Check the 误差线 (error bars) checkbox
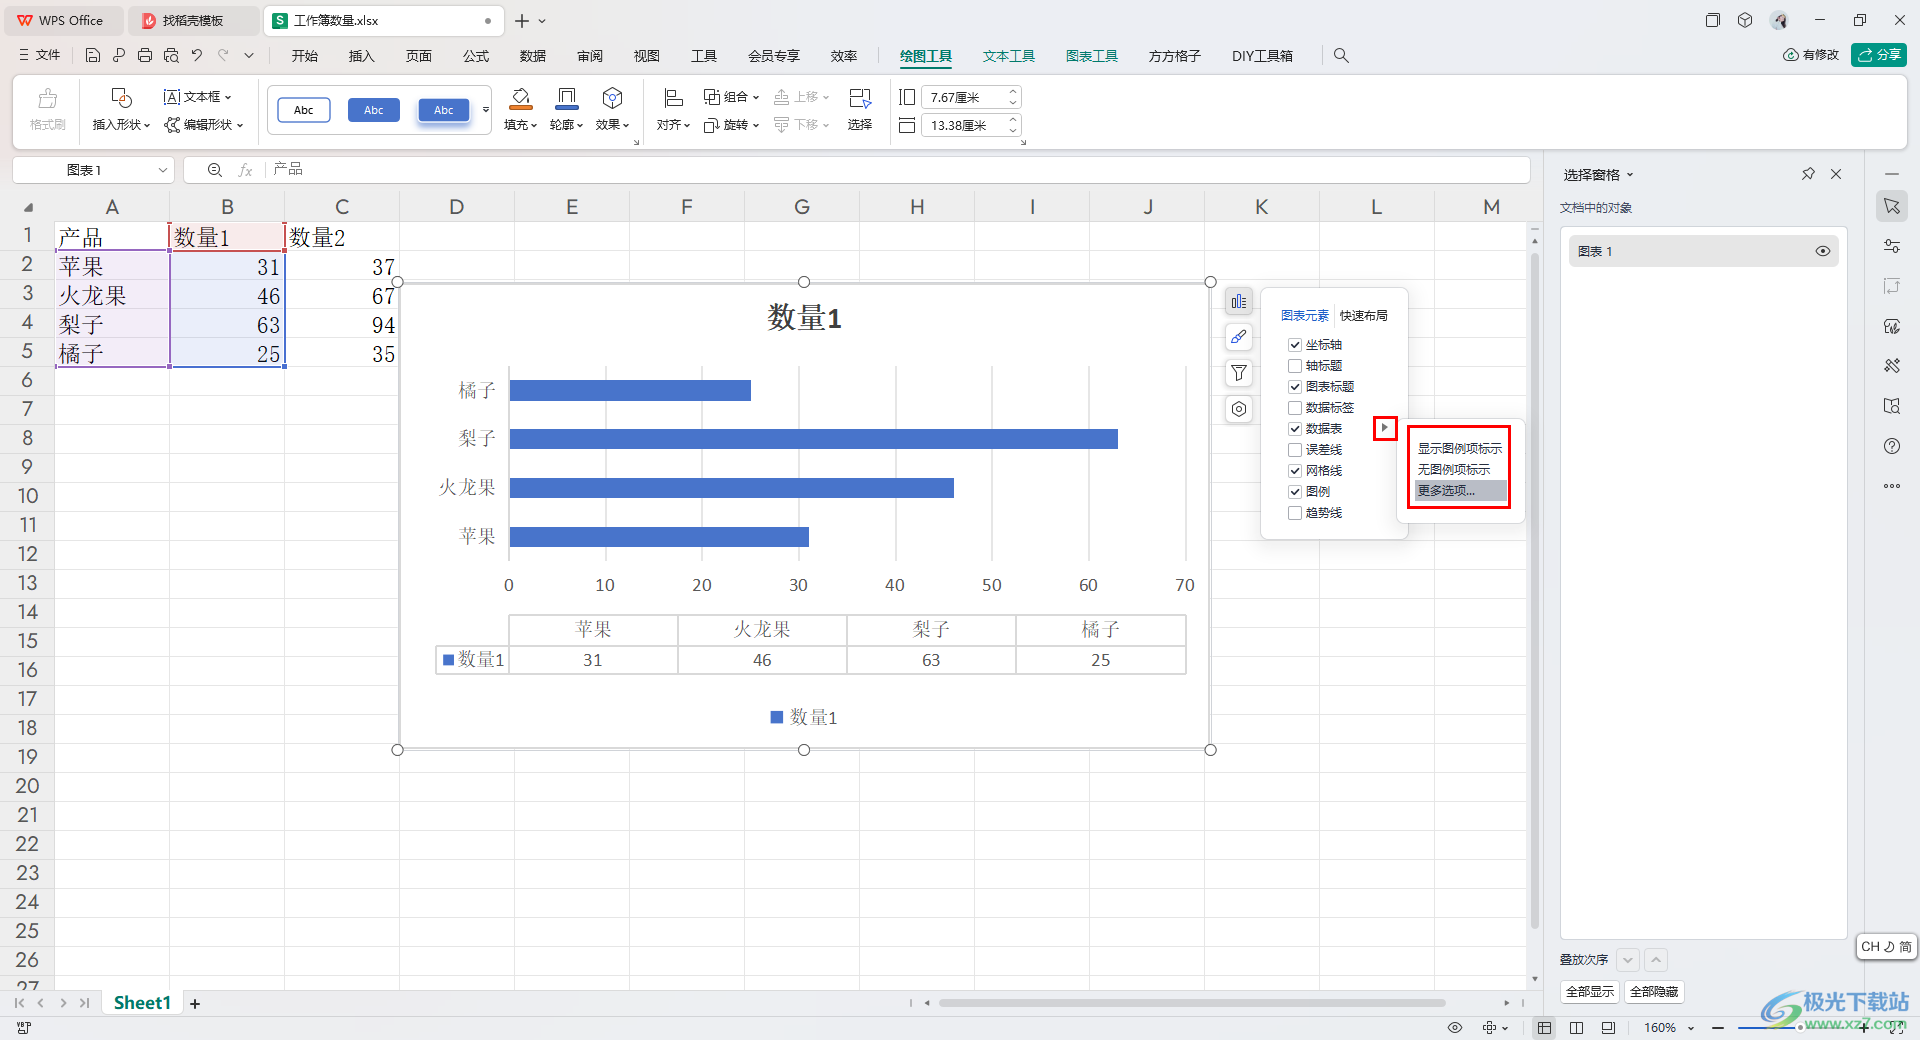The height and width of the screenshot is (1040, 1920). (1295, 450)
